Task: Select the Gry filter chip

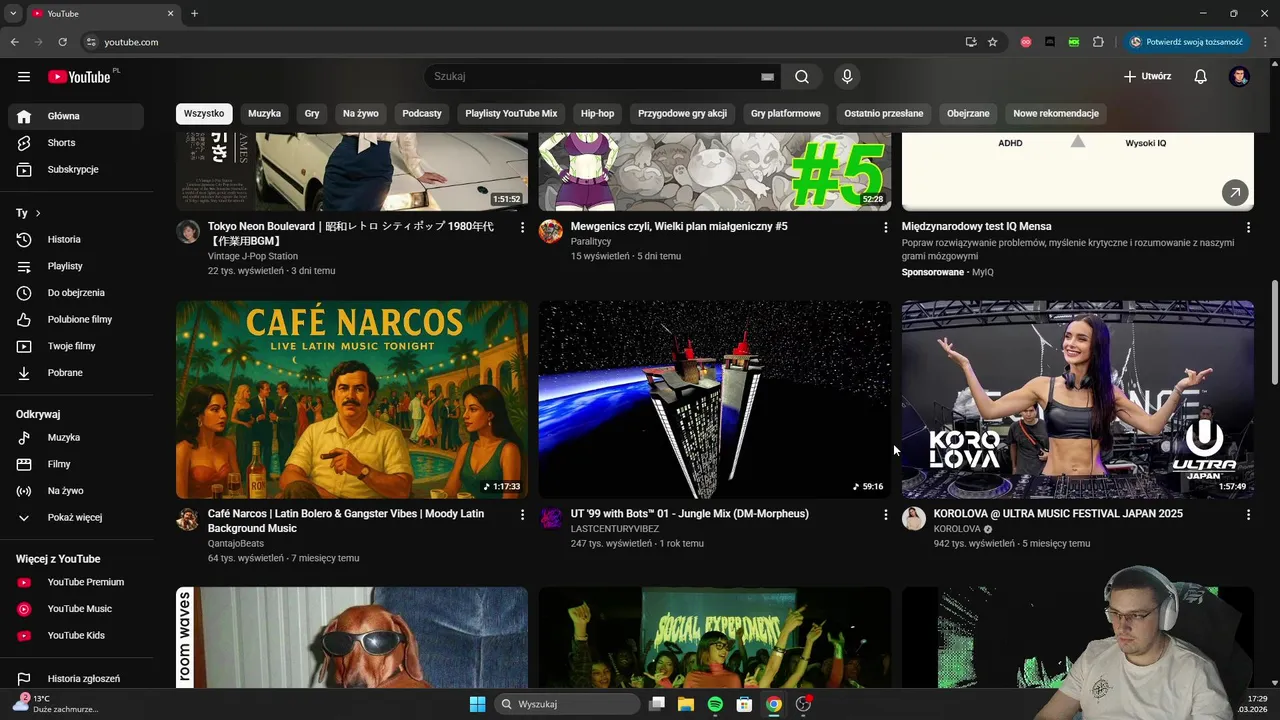Action: [x=312, y=114]
